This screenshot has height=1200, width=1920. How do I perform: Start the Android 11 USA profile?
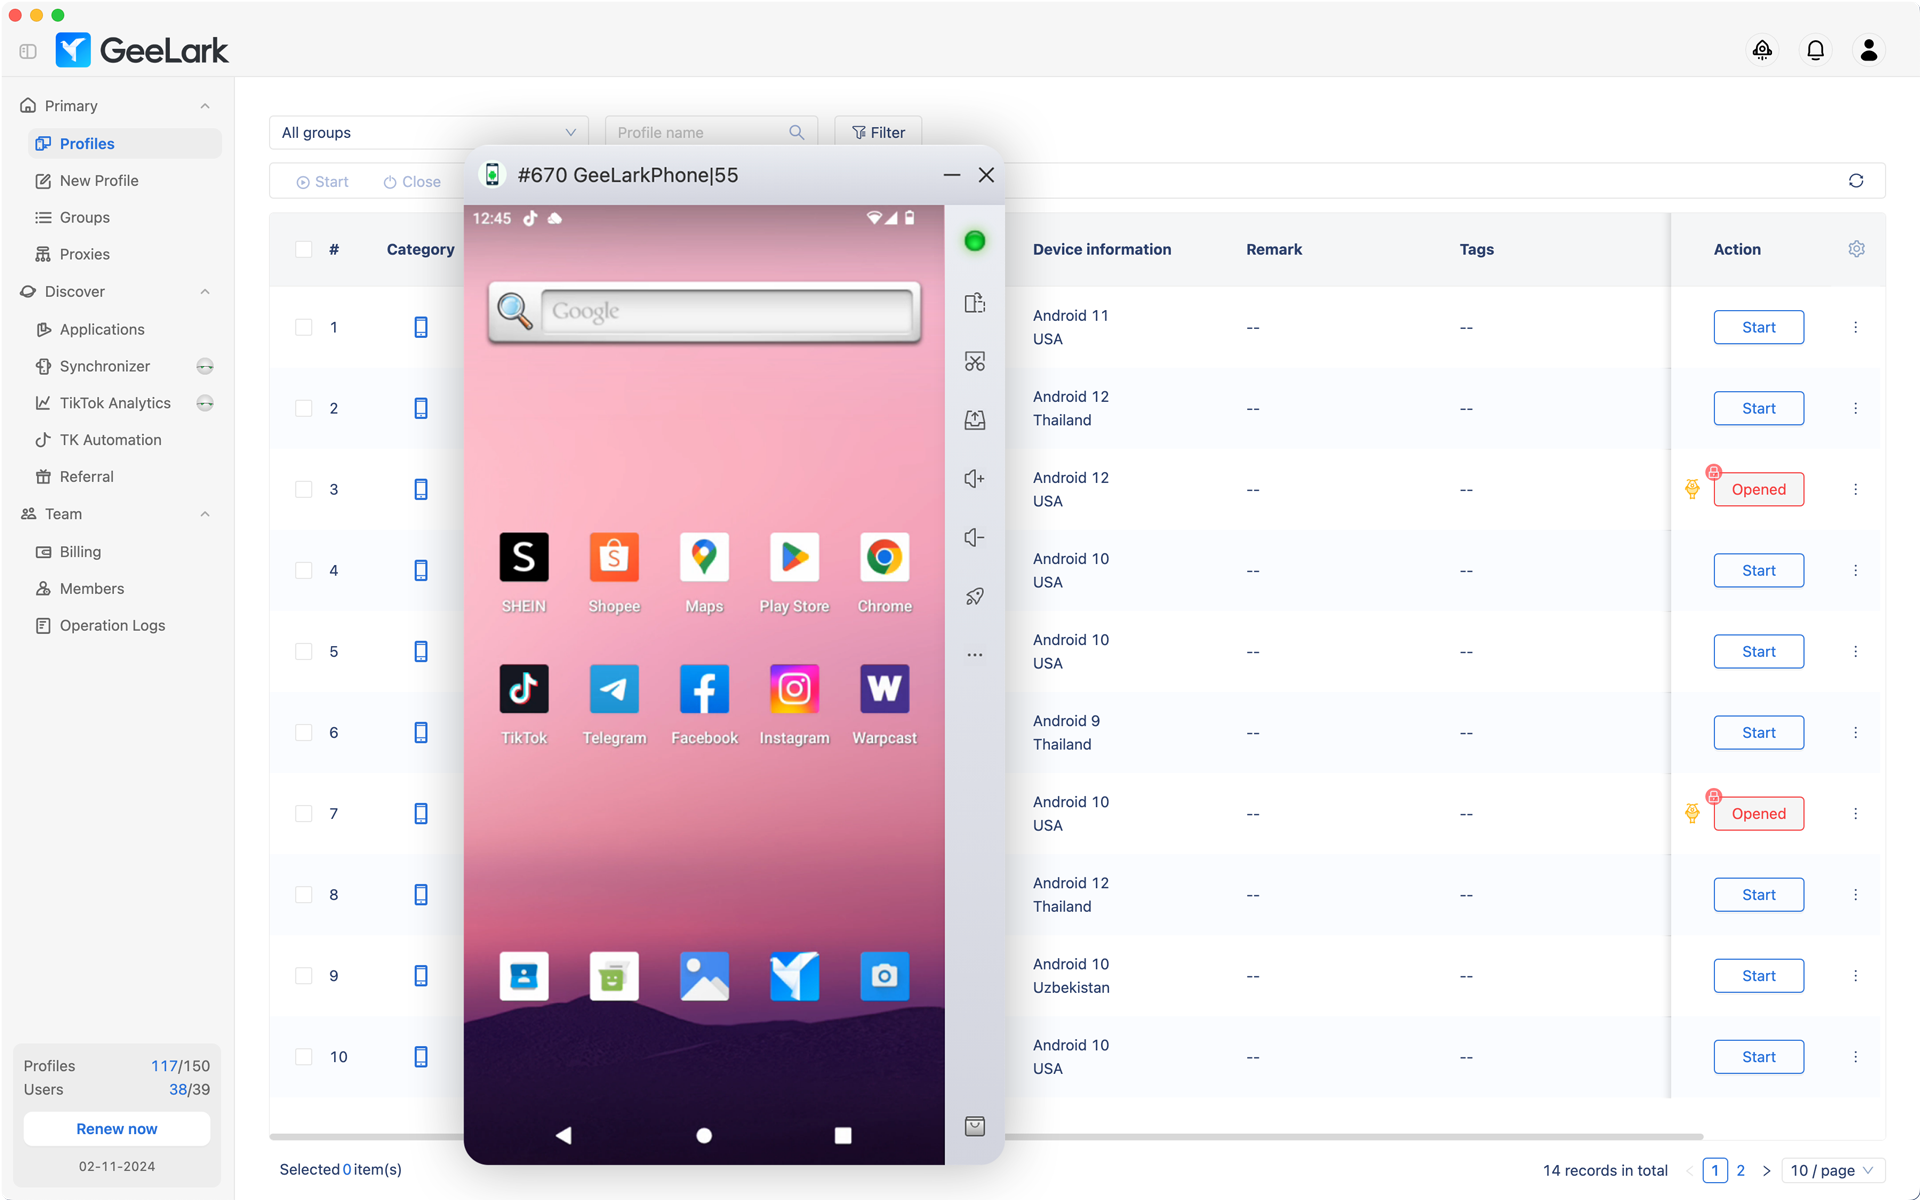(x=1758, y=327)
